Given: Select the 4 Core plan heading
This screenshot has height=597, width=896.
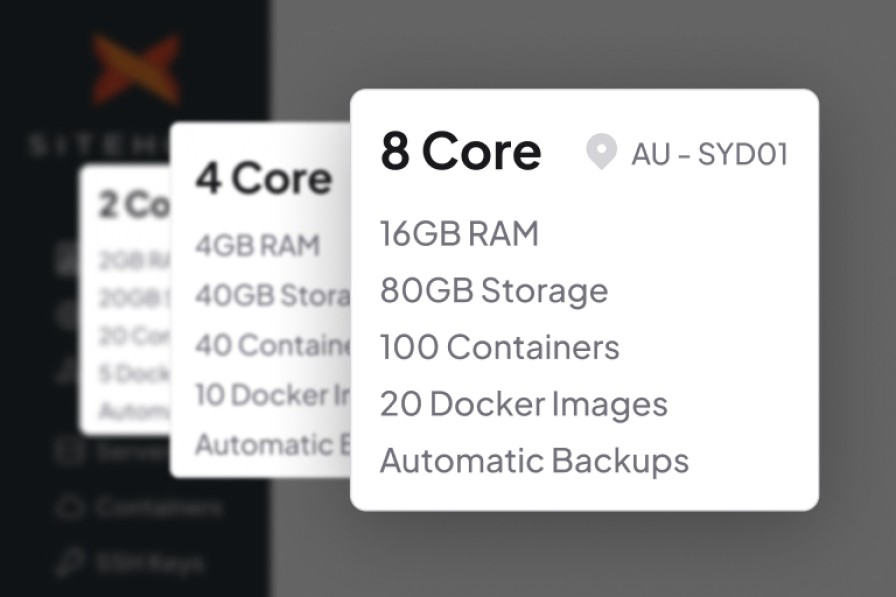Looking at the screenshot, I should click(x=263, y=178).
